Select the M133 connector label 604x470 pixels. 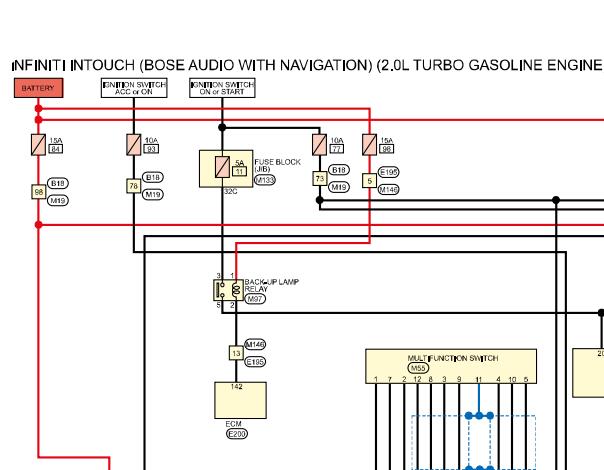tap(265, 180)
